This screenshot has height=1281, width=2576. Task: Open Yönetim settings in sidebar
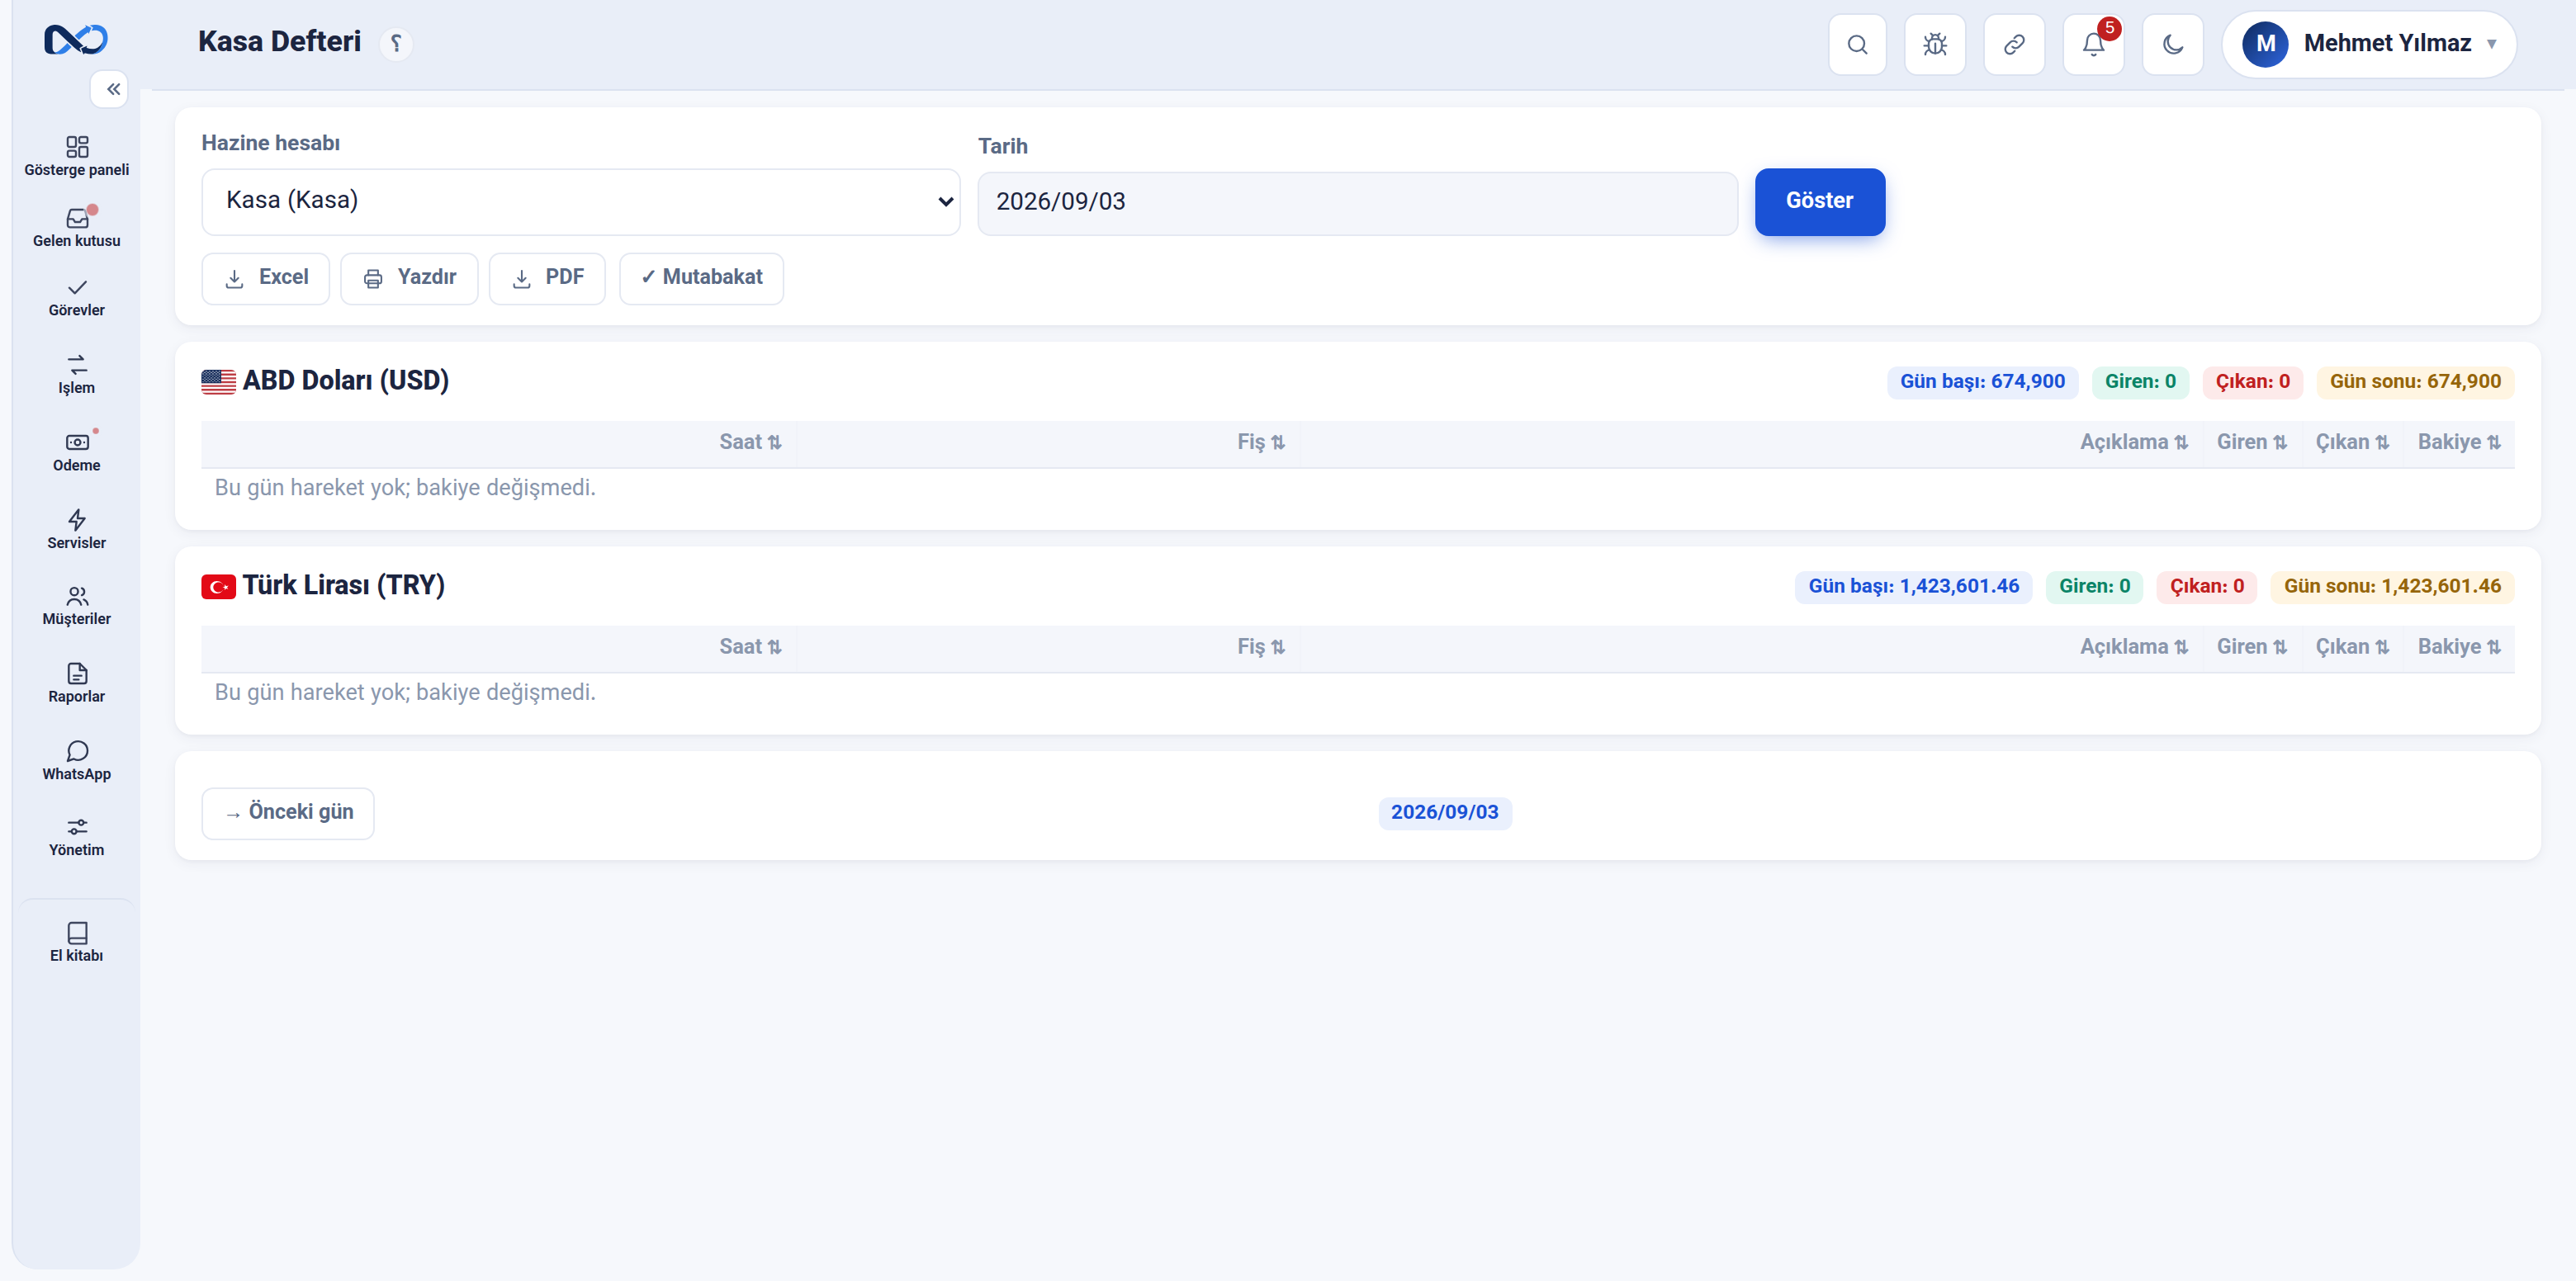coord(77,838)
